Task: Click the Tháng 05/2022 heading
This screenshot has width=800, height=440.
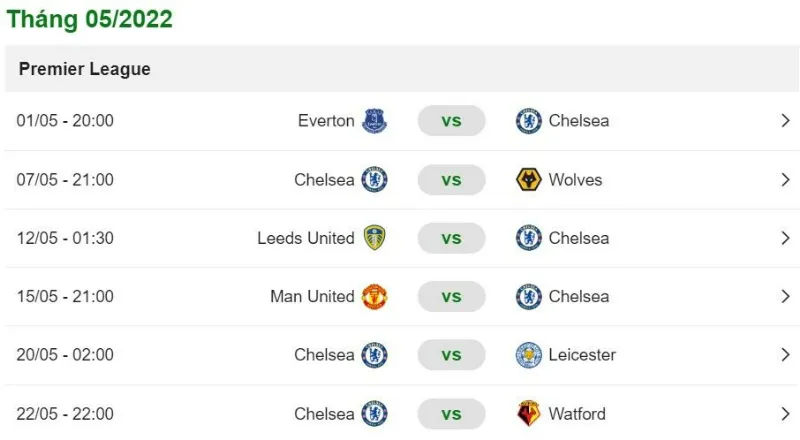Action: [90, 19]
